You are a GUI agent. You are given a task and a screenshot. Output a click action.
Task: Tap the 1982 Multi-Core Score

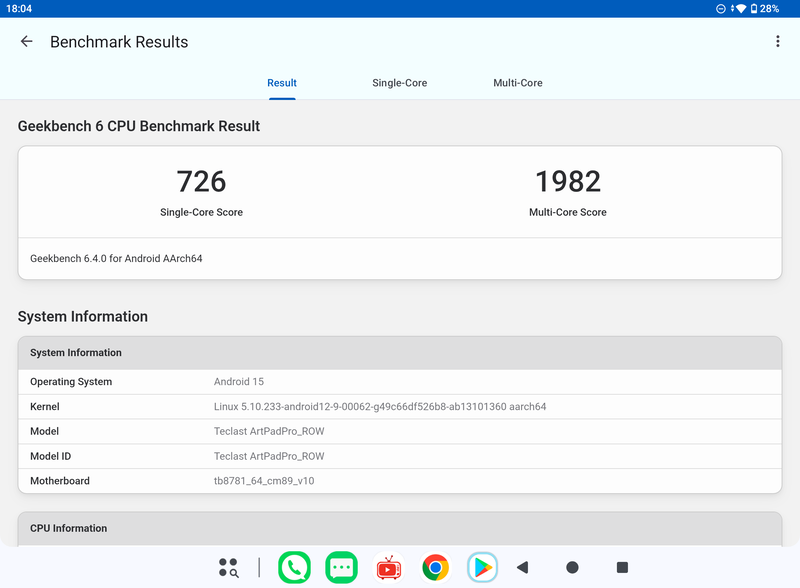568,182
